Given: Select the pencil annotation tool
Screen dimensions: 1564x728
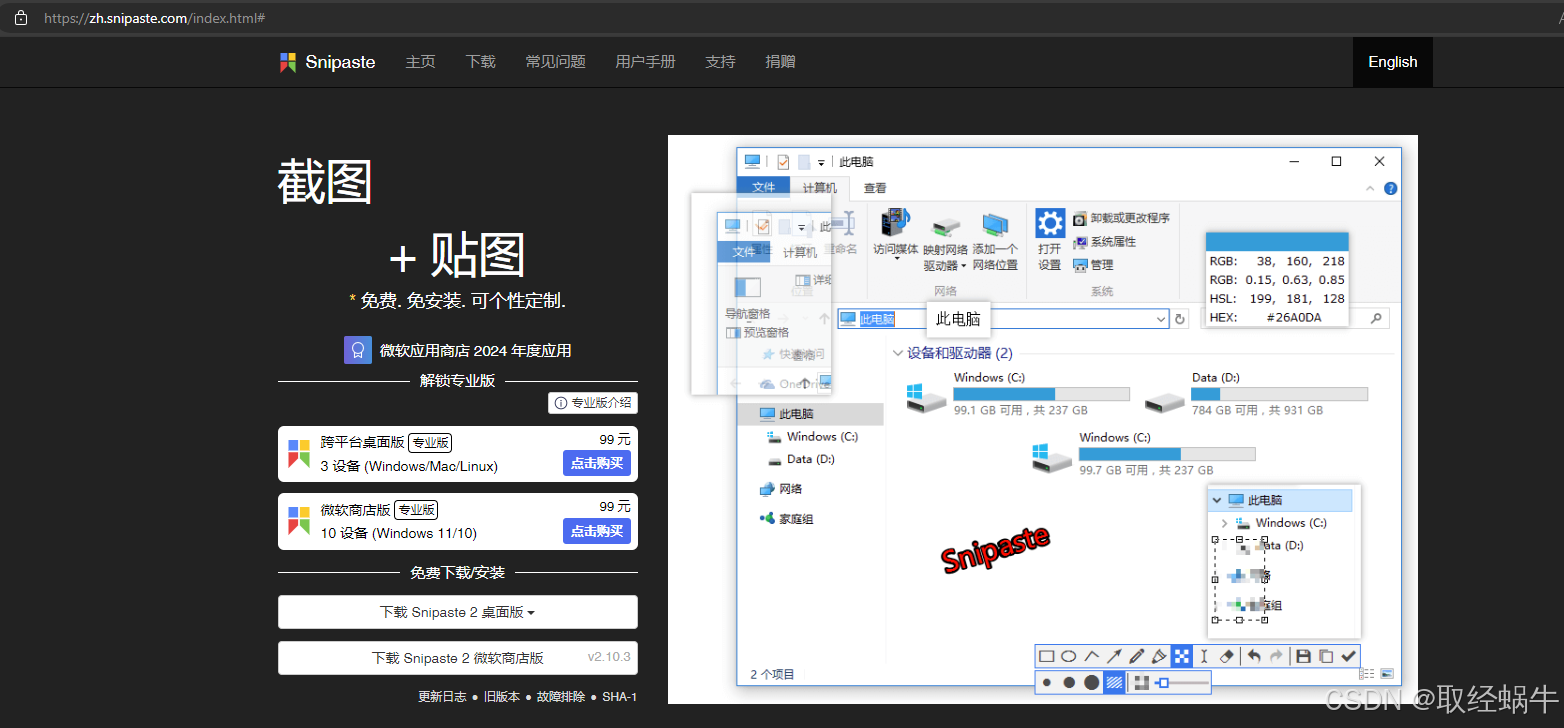Looking at the screenshot, I should click(1137, 656).
